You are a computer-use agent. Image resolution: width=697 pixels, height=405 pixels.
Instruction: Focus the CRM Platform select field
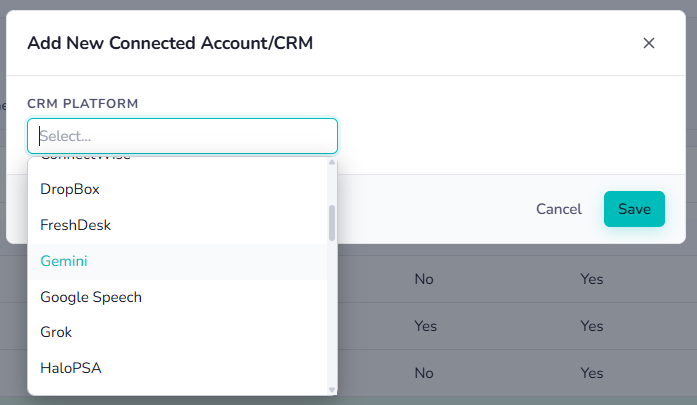click(x=182, y=136)
